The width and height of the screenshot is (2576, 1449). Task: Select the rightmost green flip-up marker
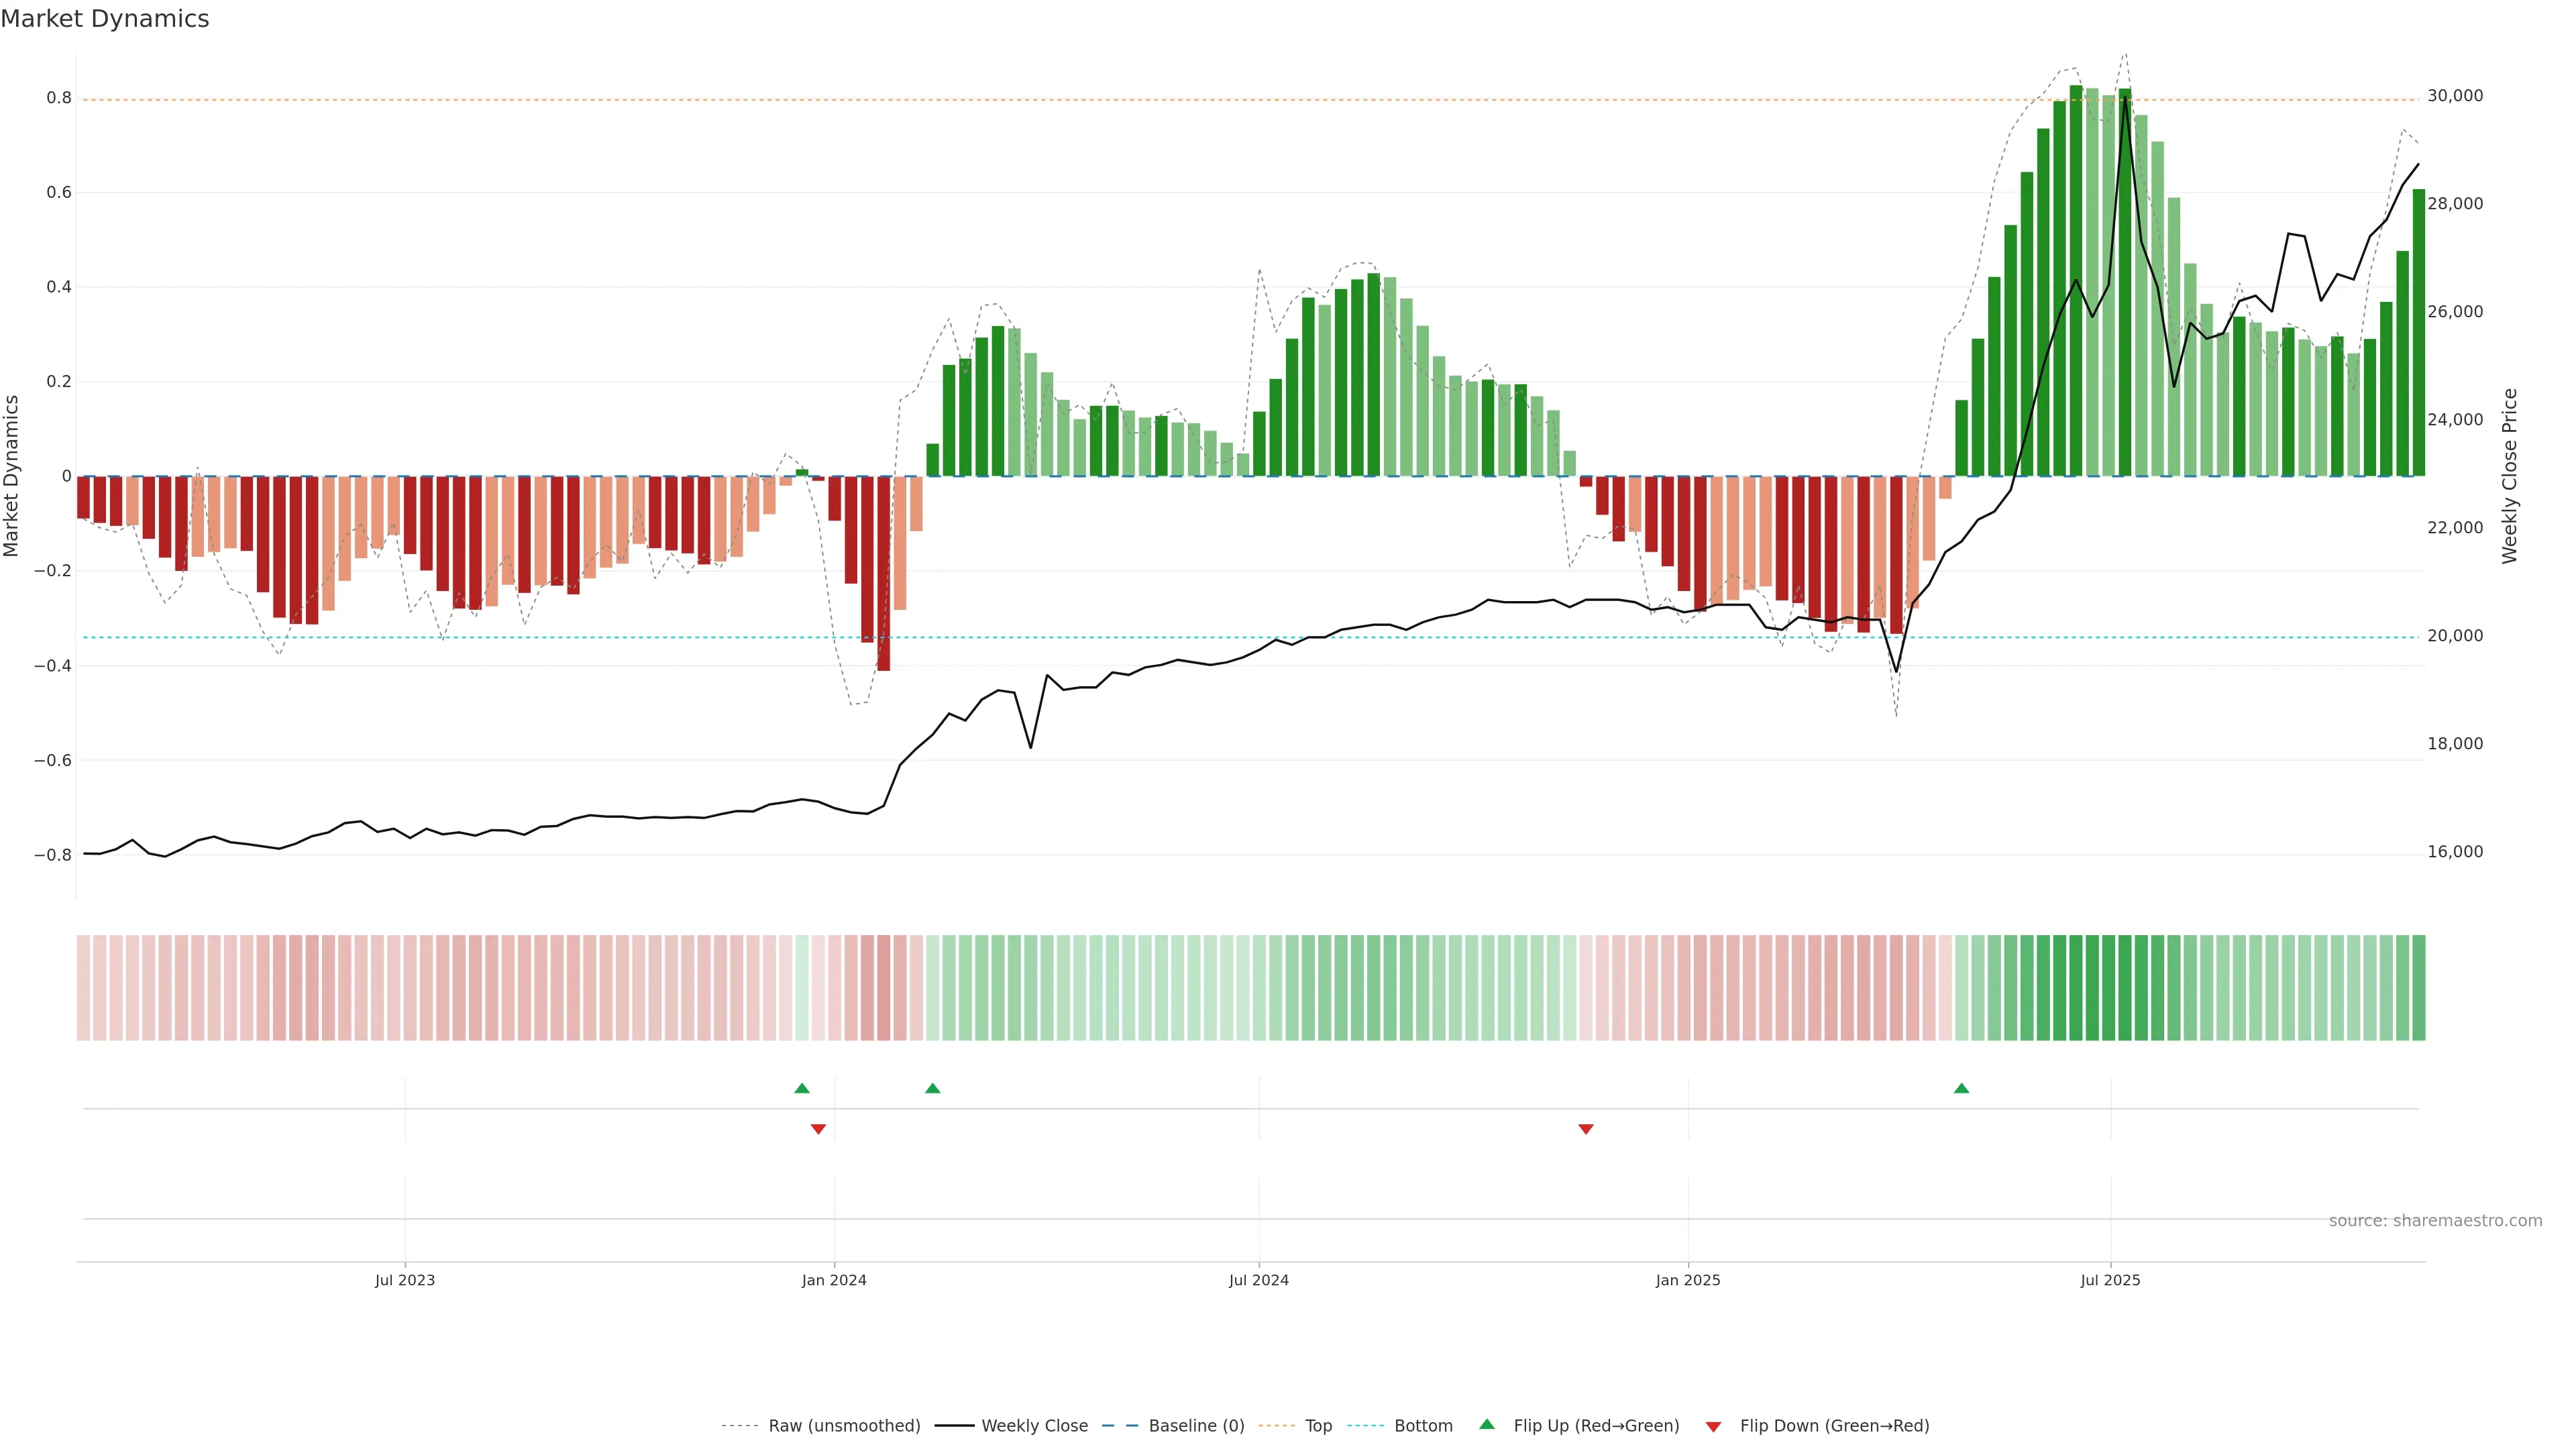[1961, 1088]
